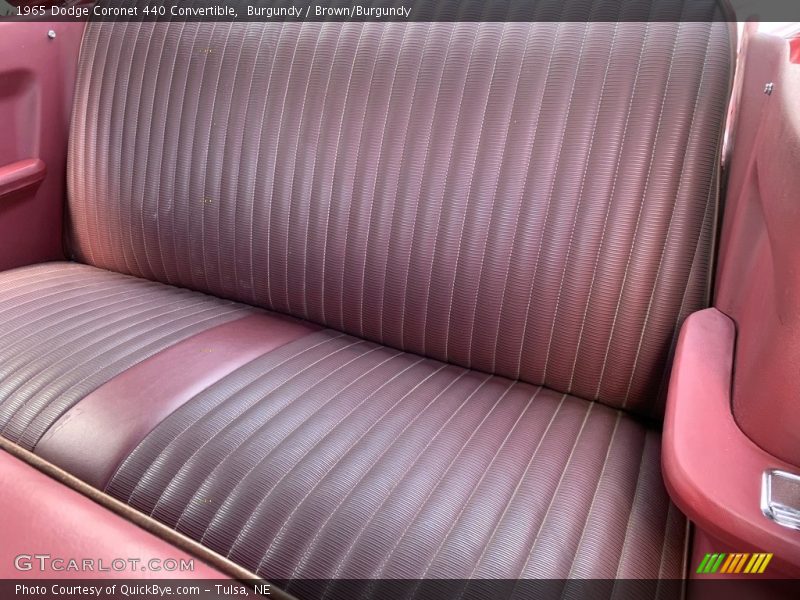The width and height of the screenshot is (800, 600).
Task: Select the Burgundy / Brown/Burgundy color label
Action: coord(330,12)
